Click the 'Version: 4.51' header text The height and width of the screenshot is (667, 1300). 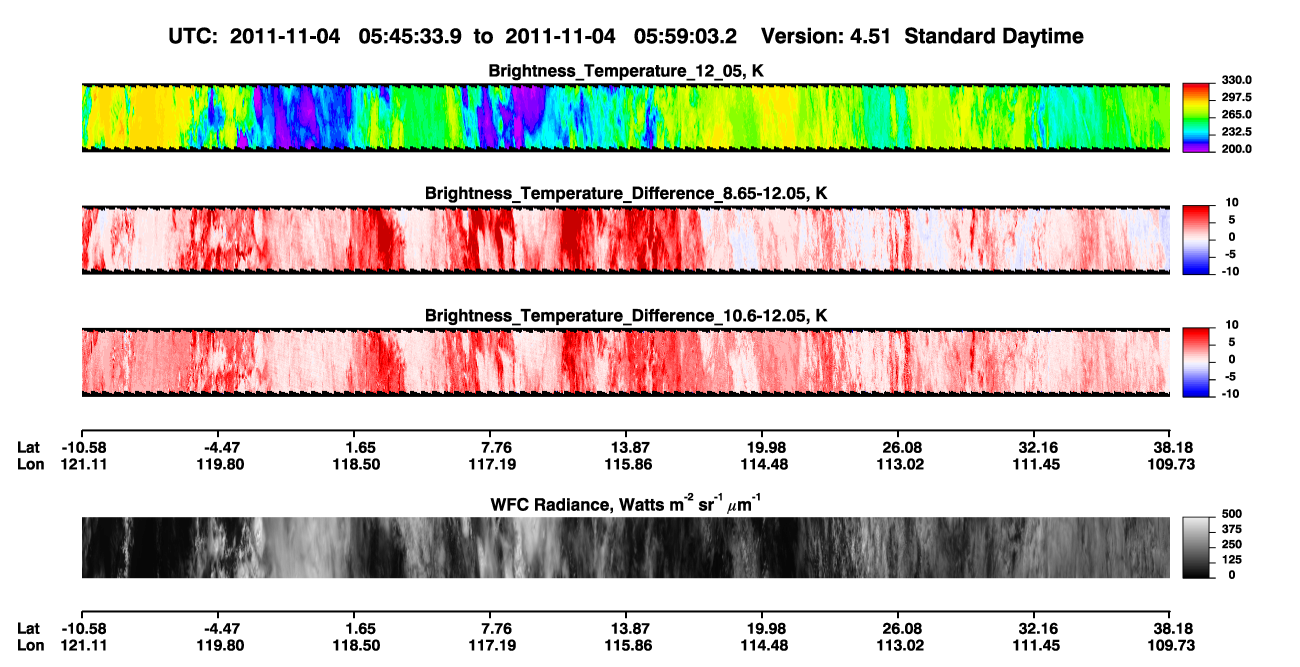(824, 36)
